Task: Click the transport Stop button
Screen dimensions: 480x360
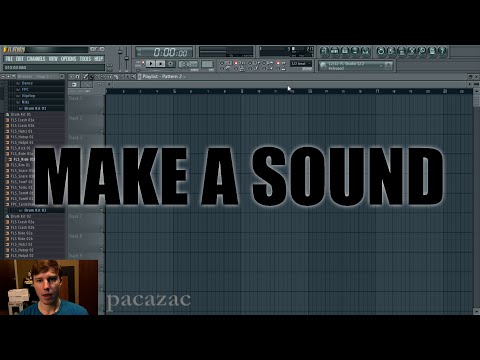Action: (x=161, y=63)
